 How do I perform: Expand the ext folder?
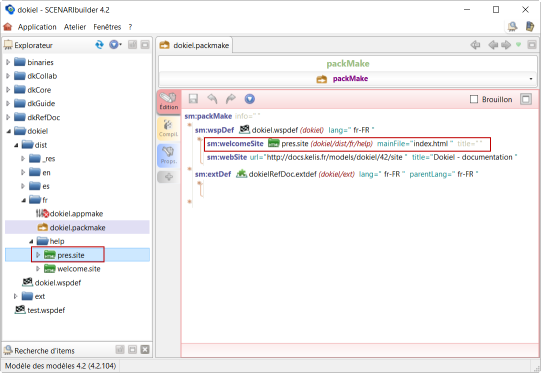coord(16,296)
